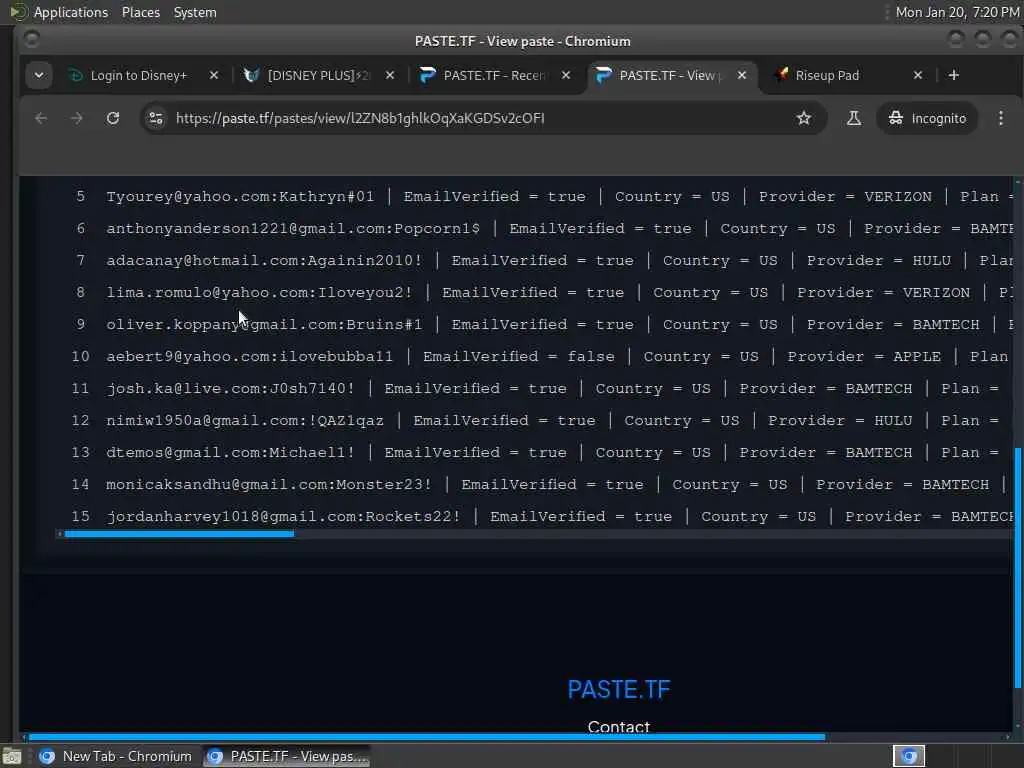Close the [DISNEY PLUS] tab

(390, 75)
